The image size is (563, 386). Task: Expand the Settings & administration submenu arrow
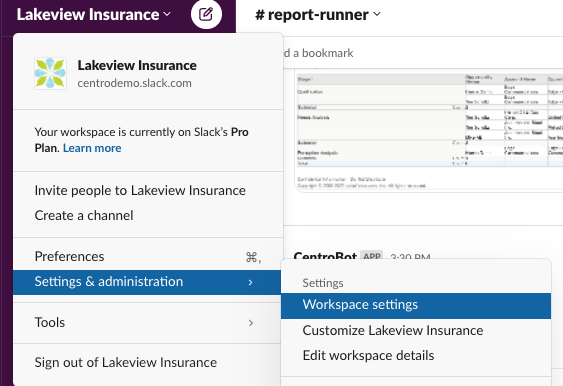pyautogui.click(x=251, y=283)
